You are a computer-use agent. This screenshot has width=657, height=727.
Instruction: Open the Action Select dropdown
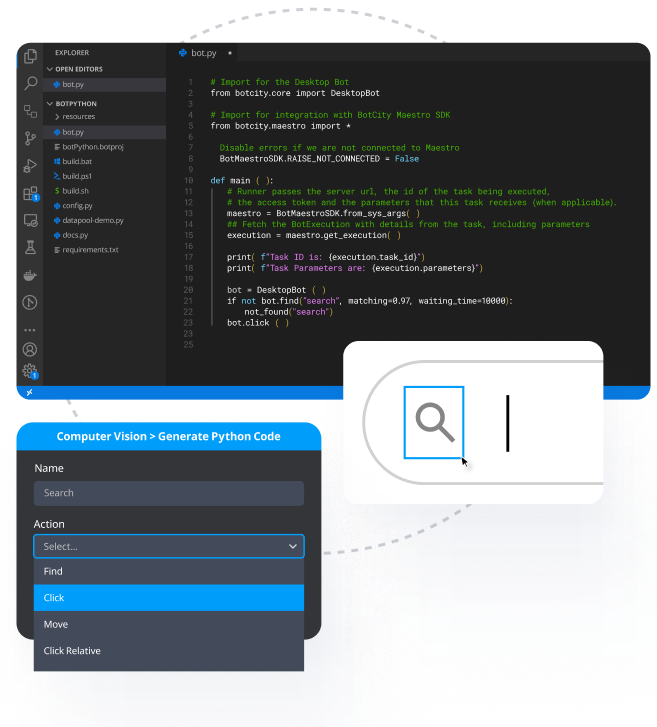(168, 546)
